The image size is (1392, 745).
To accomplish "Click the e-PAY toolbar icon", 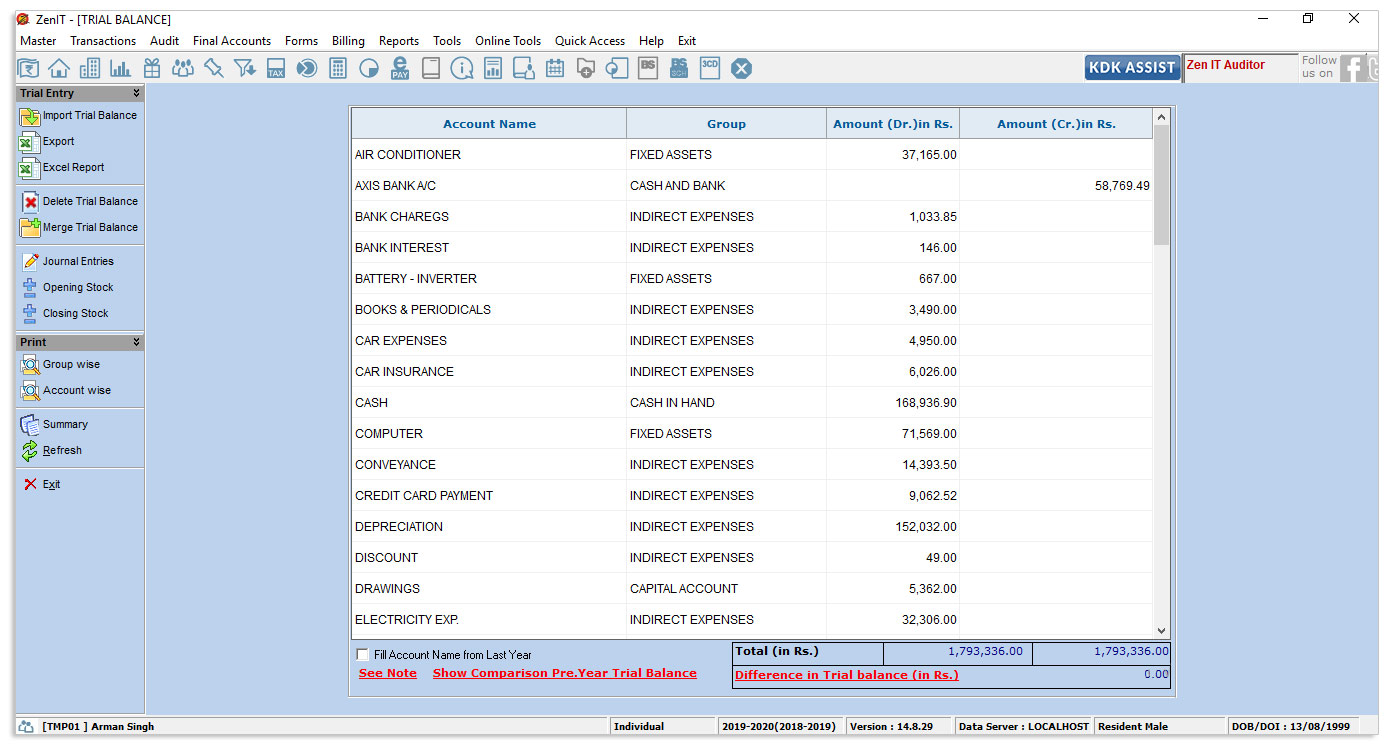I will pos(400,68).
